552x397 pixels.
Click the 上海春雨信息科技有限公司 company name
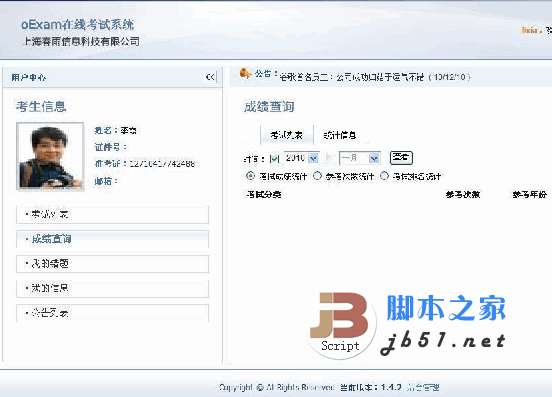point(81,42)
